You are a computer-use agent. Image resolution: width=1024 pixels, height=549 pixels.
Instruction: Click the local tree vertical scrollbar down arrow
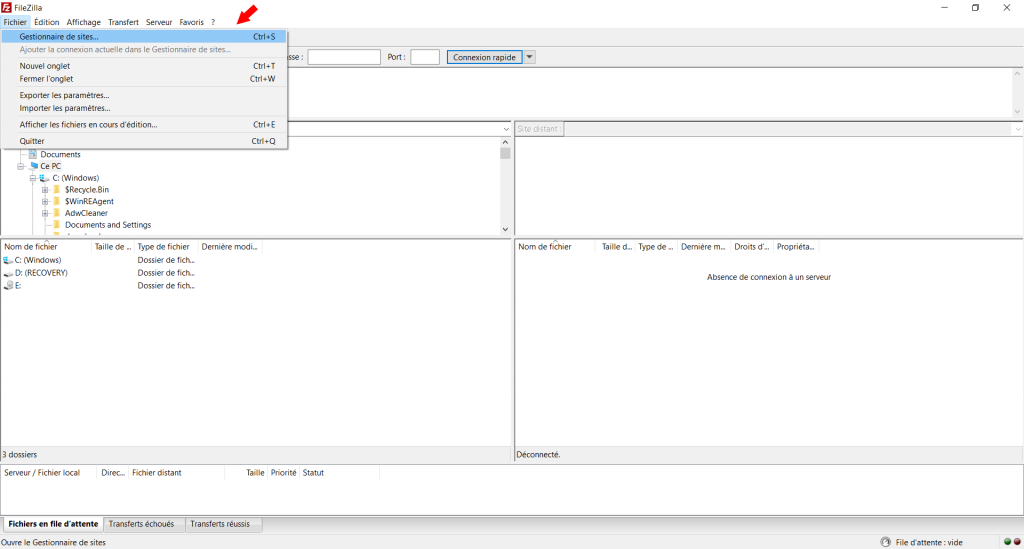[x=505, y=229]
